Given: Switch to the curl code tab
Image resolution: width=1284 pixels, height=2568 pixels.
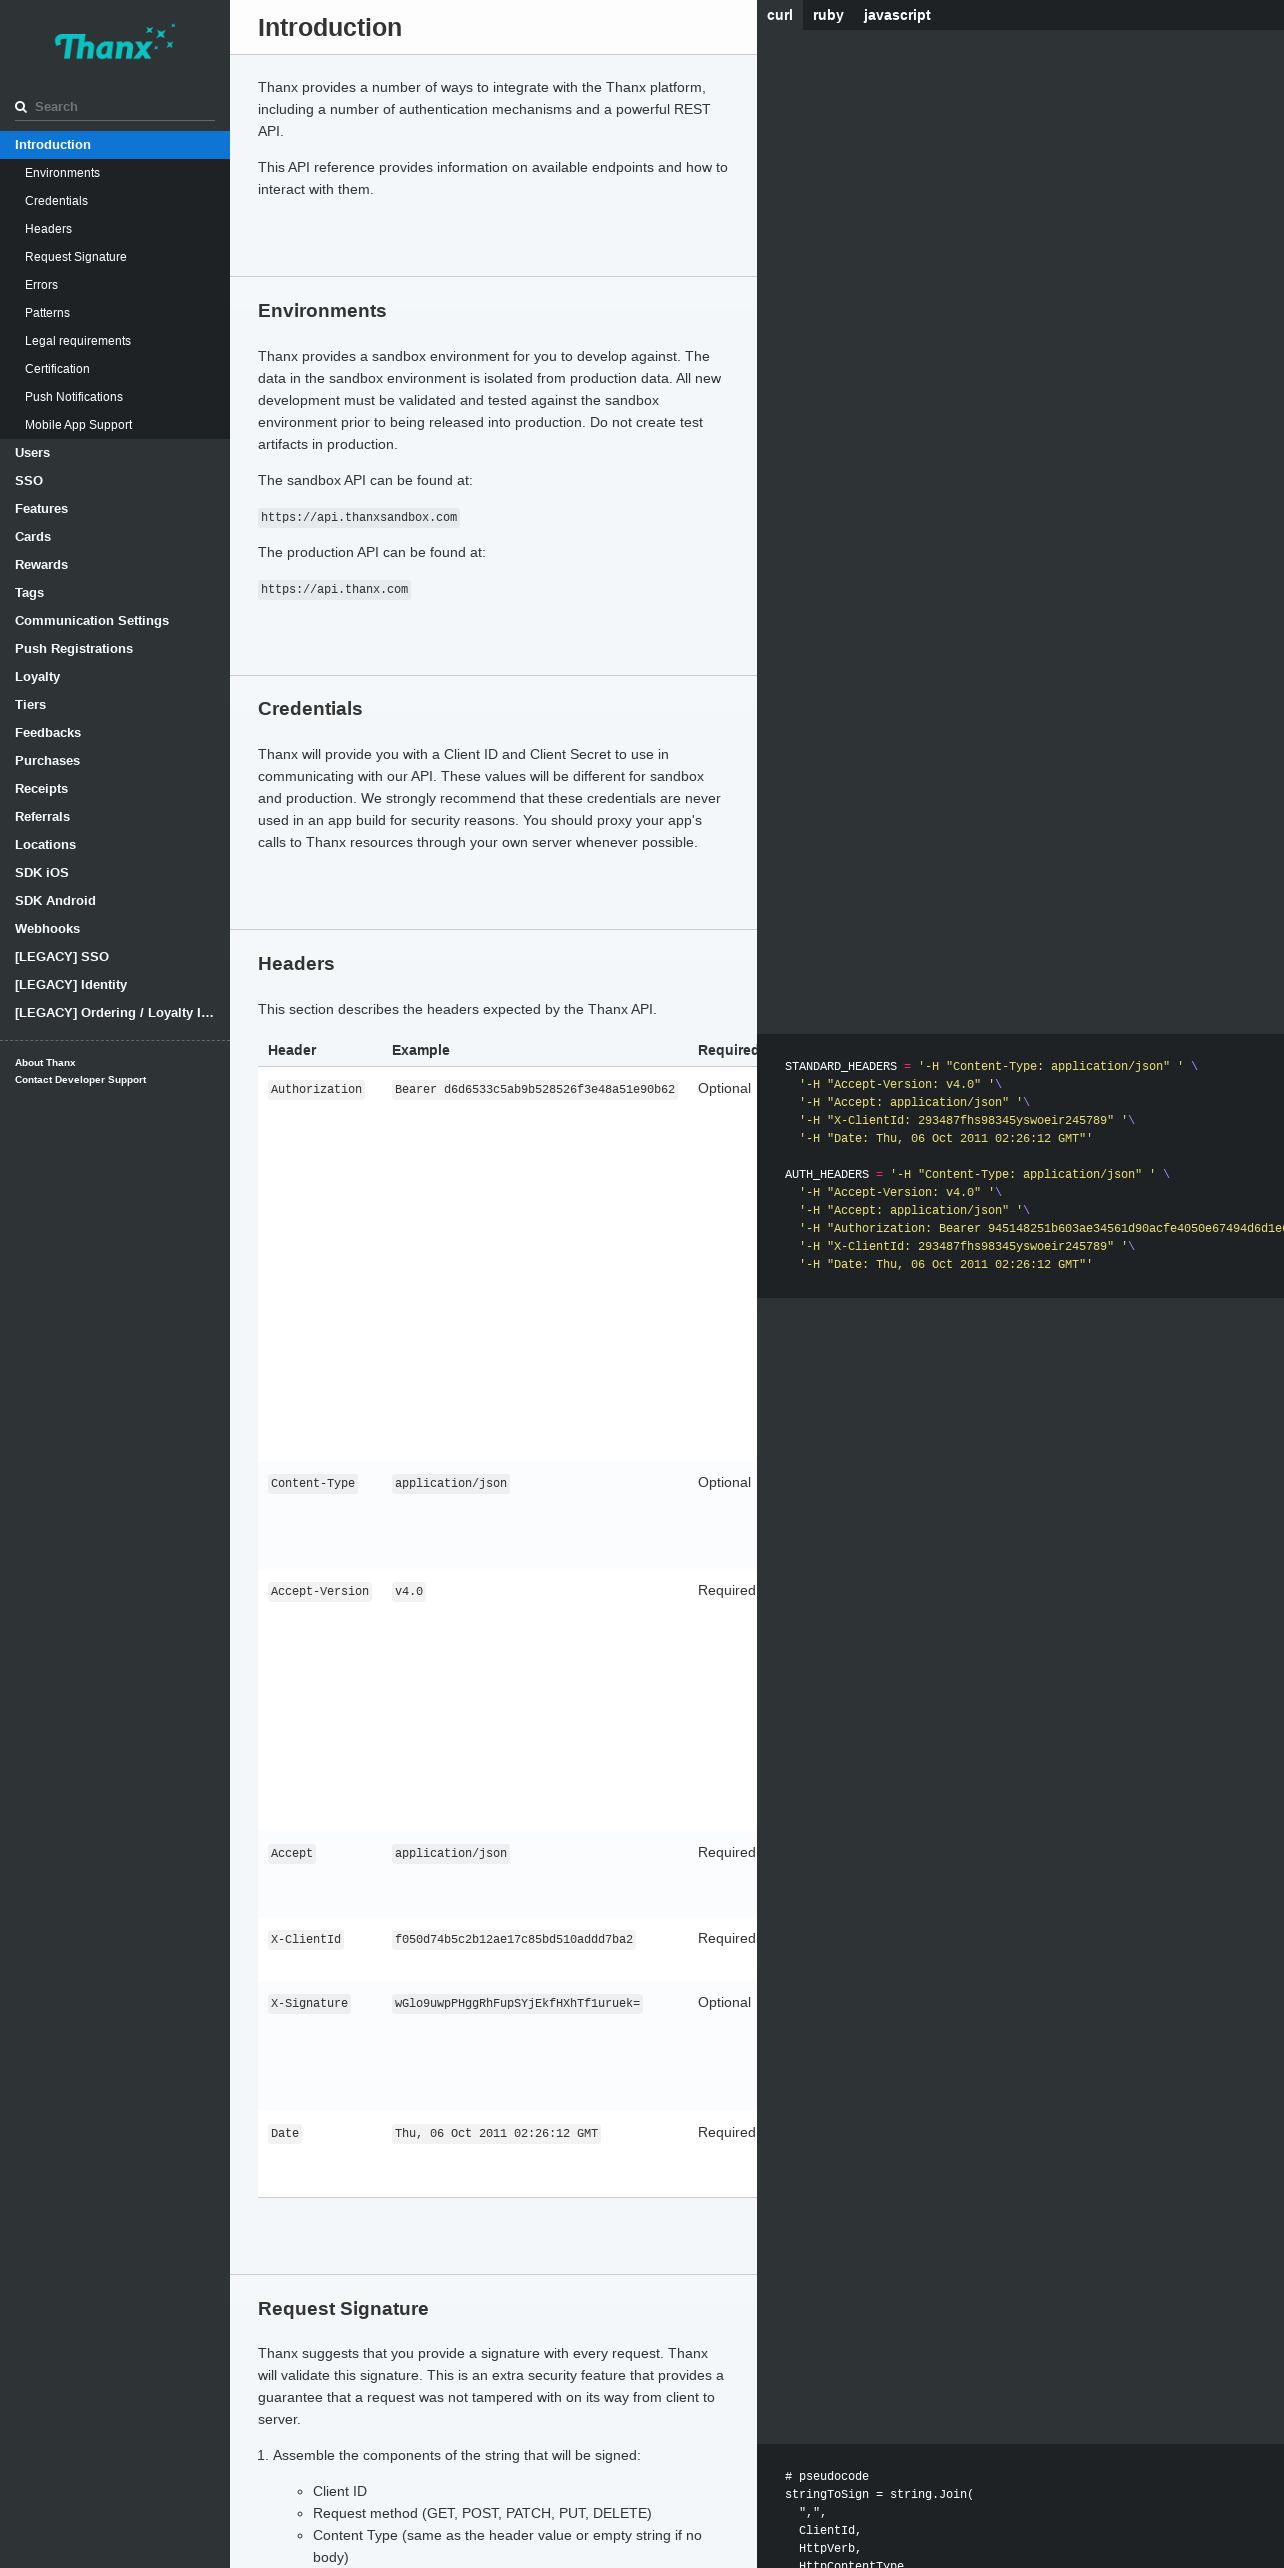Looking at the screenshot, I should (780, 15).
